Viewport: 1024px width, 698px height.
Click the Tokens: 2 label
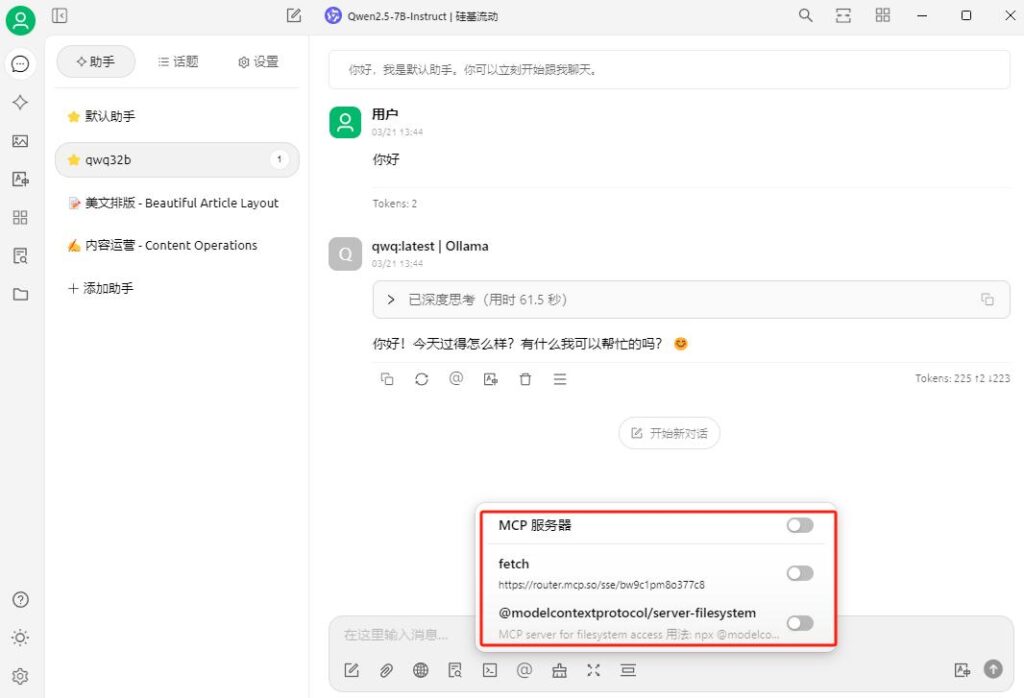click(x=394, y=204)
